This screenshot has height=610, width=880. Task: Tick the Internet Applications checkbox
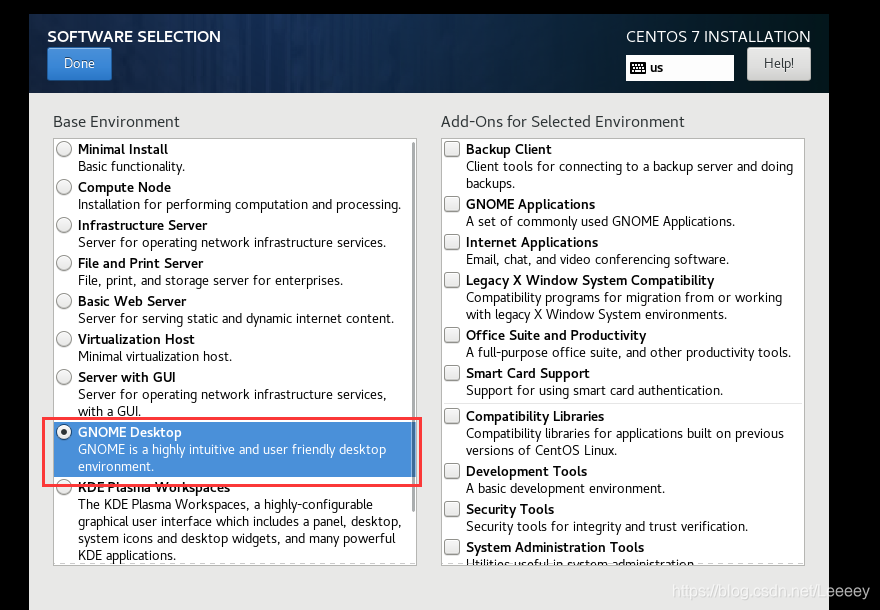click(x=452, y=242)
